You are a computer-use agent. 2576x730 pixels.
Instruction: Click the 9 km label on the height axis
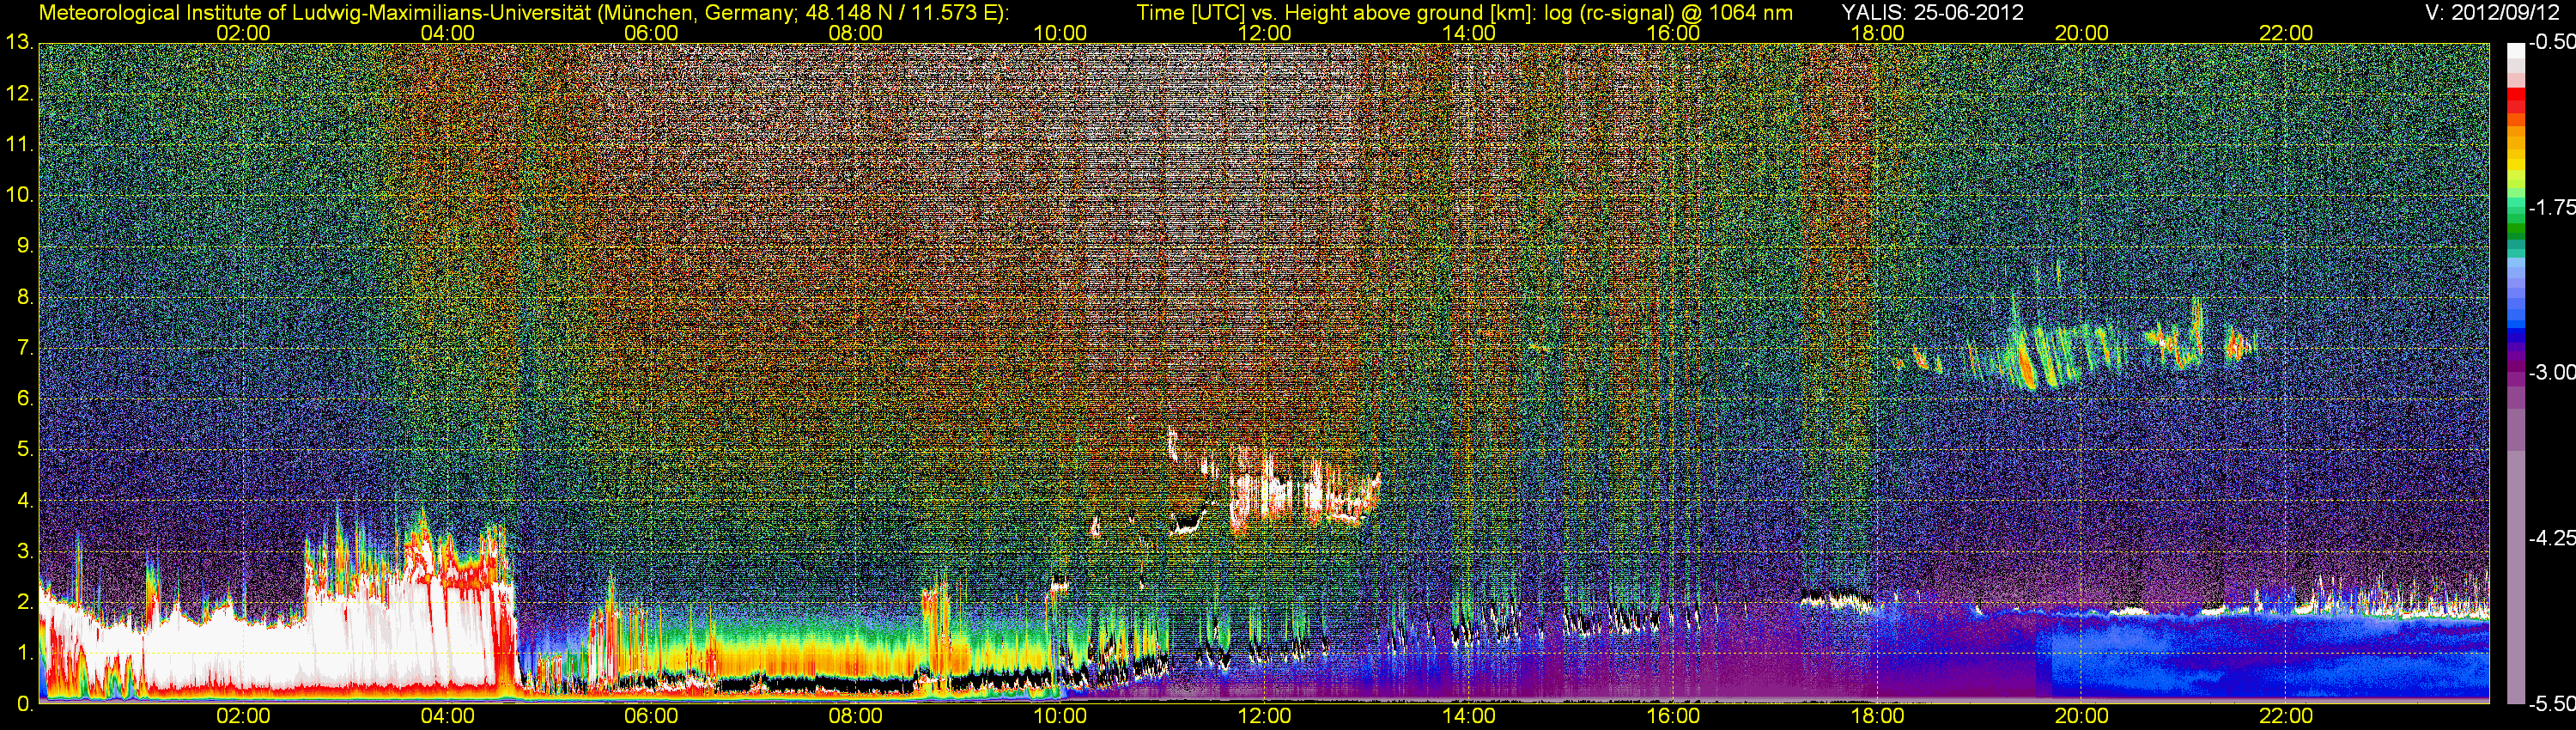[x=25, y=246]
